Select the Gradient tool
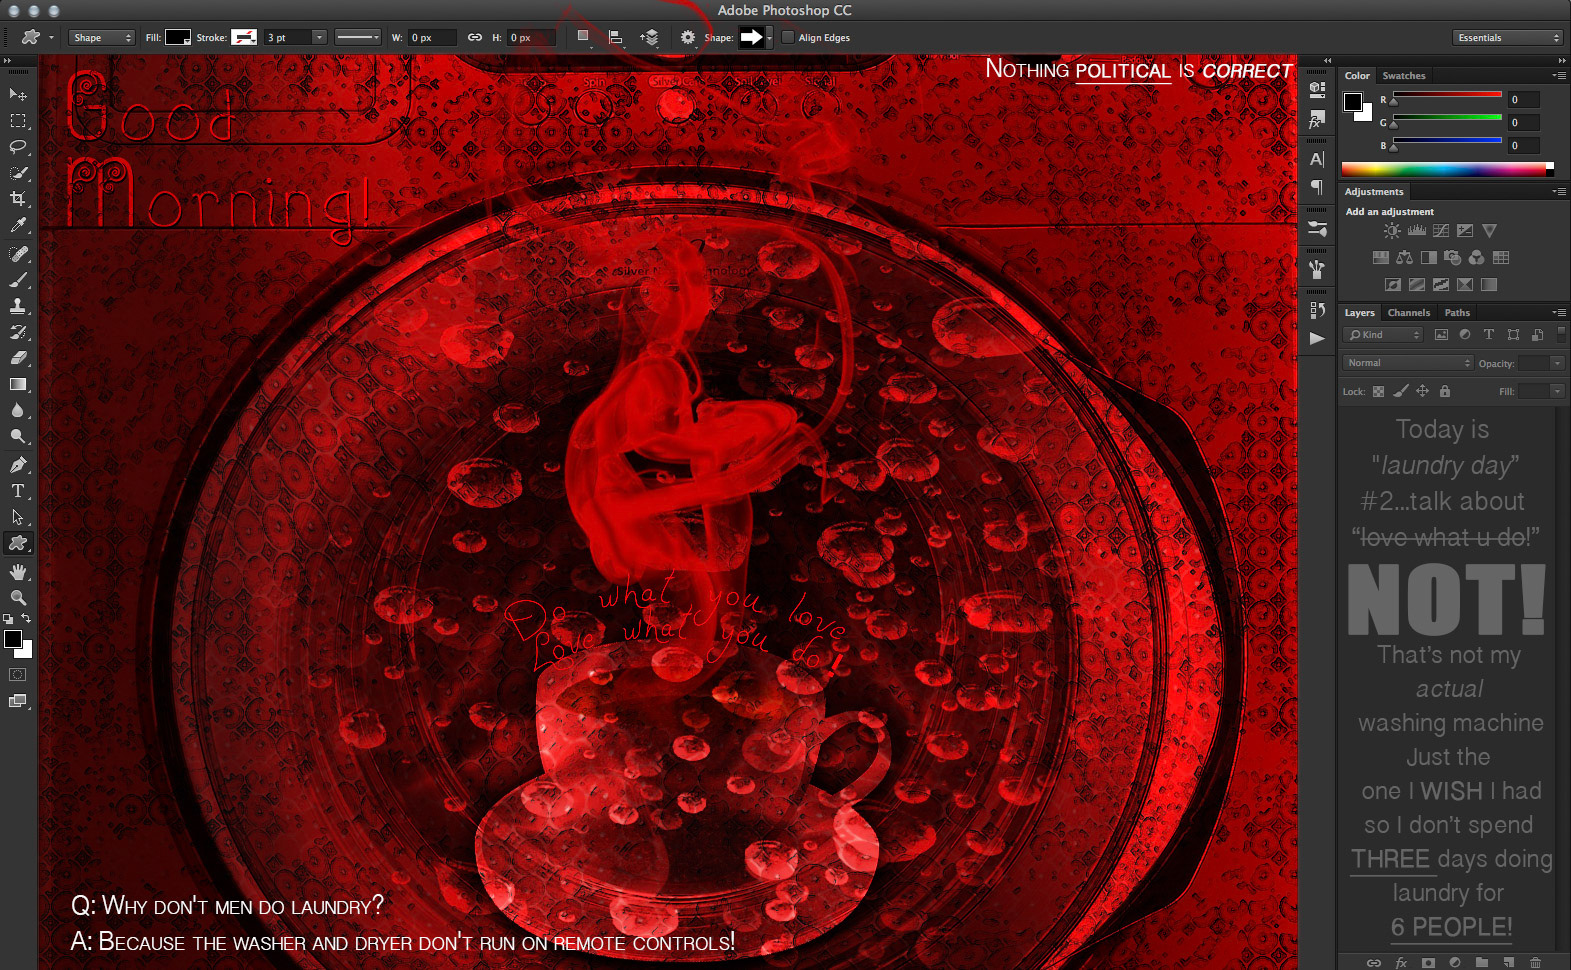This screenshot has height=970, width=1571. point(18,384)
